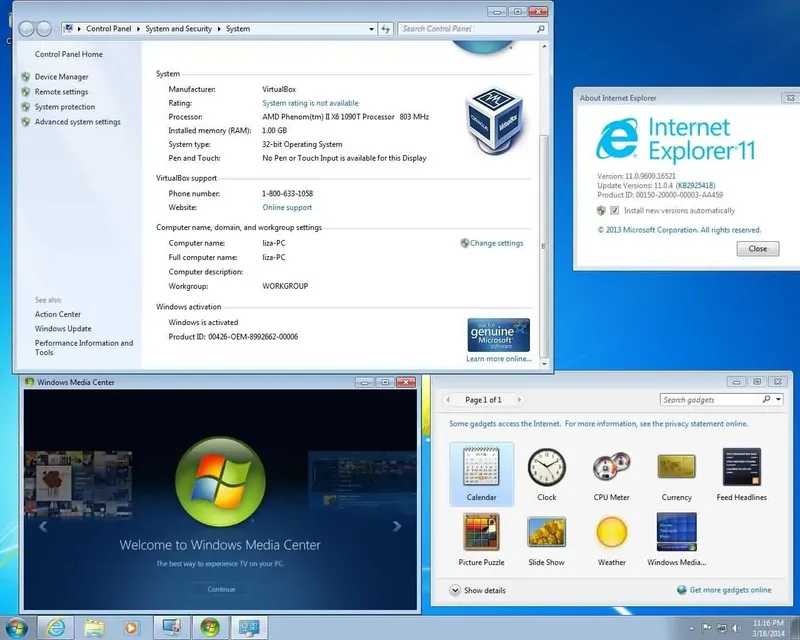Switch to Windows Media Center taskbar icon
The width and height of the screenshot is (800, 640).
click(x=210, y=628)
